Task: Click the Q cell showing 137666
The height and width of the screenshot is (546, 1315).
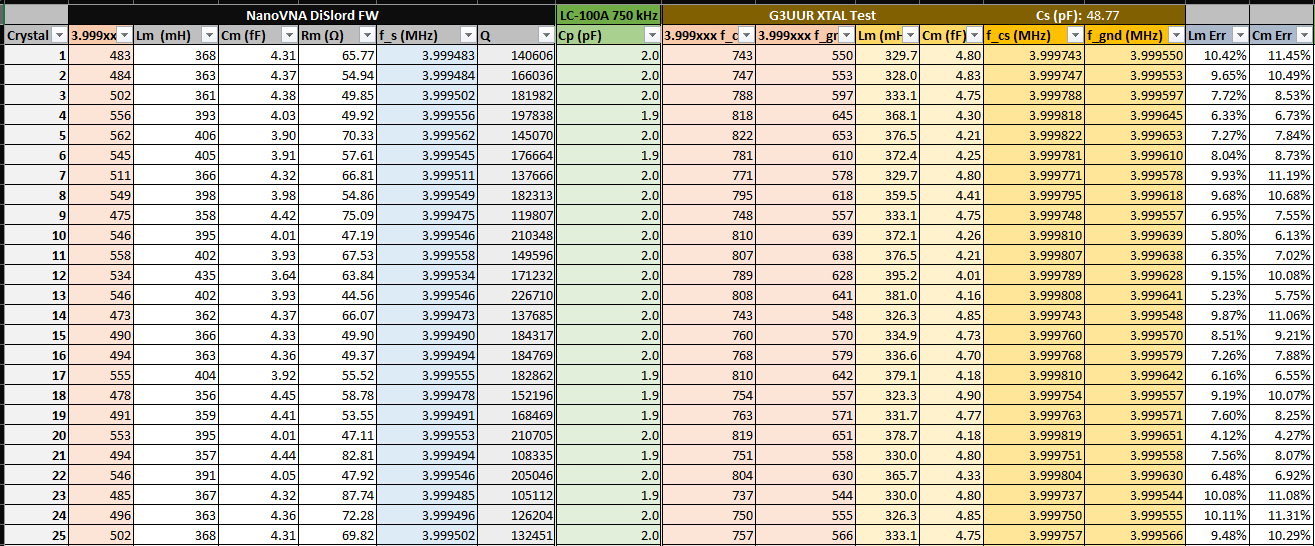Action: tap(517, 176)
